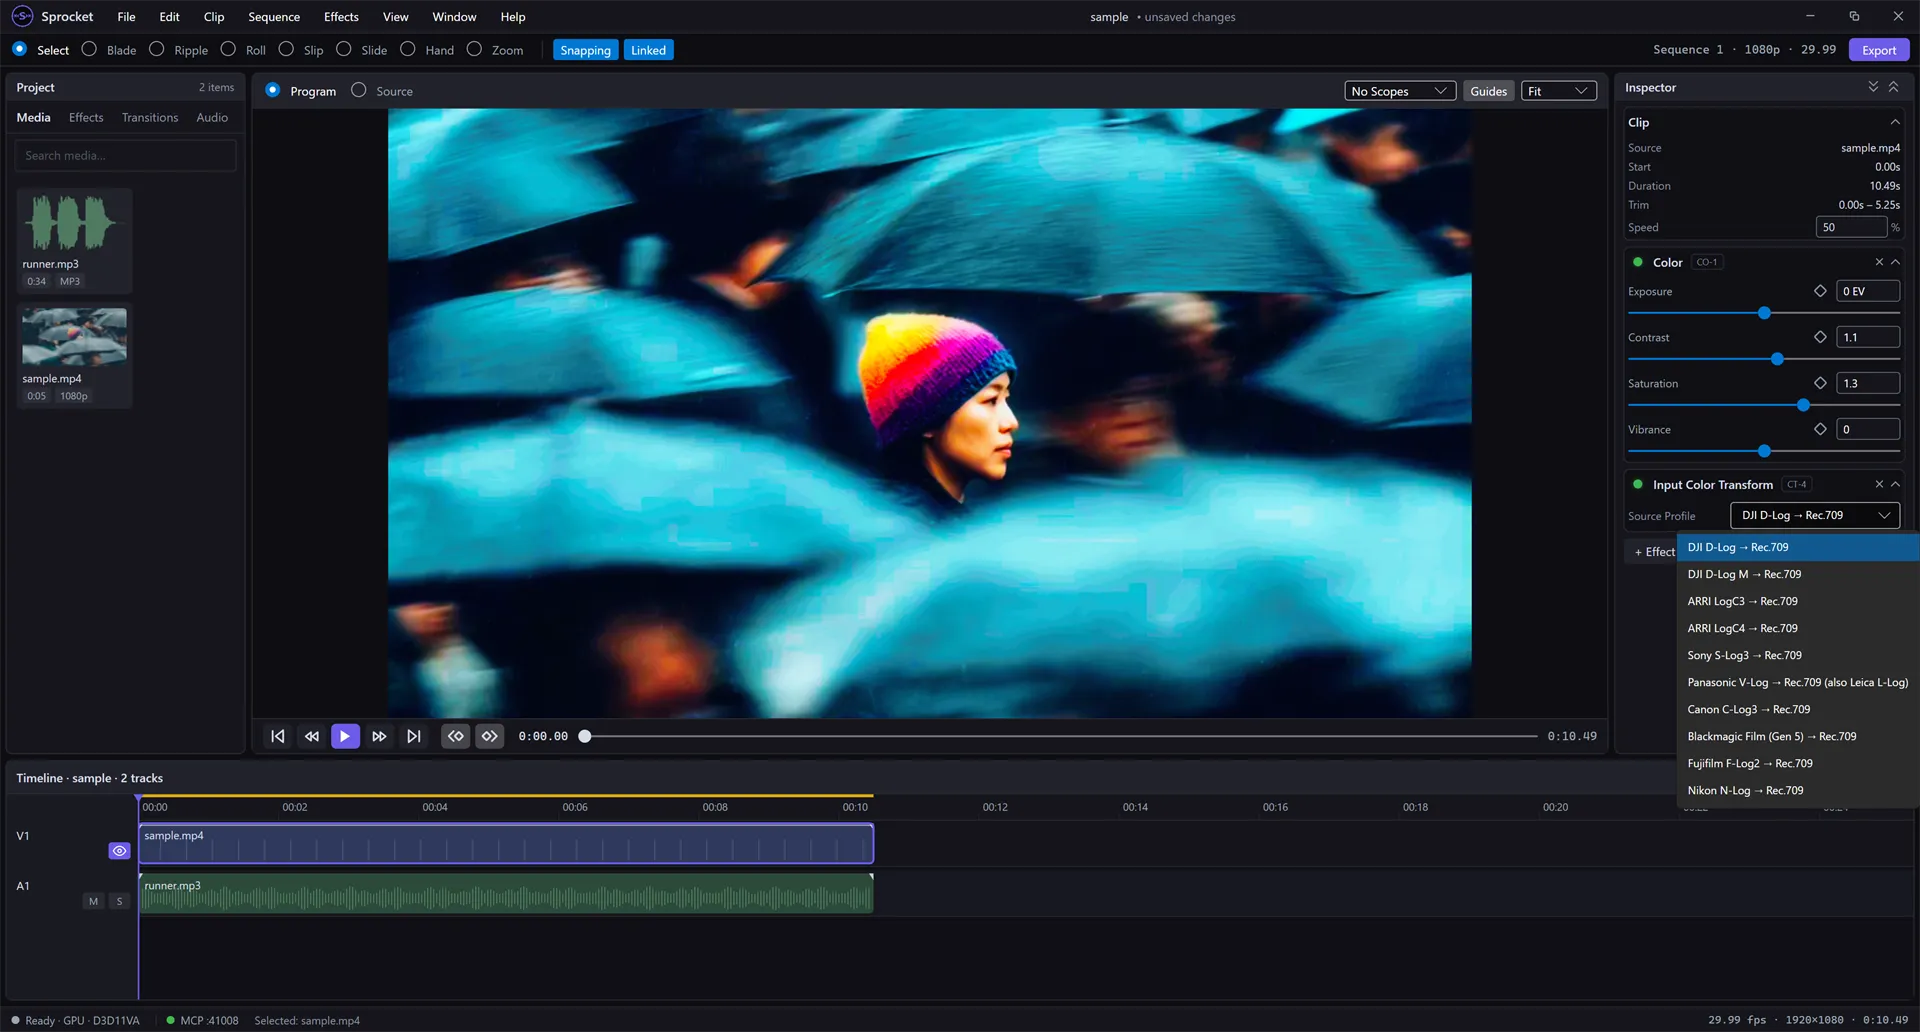
Task: Start playback with the Play button
Action: [x=345, y=736]
